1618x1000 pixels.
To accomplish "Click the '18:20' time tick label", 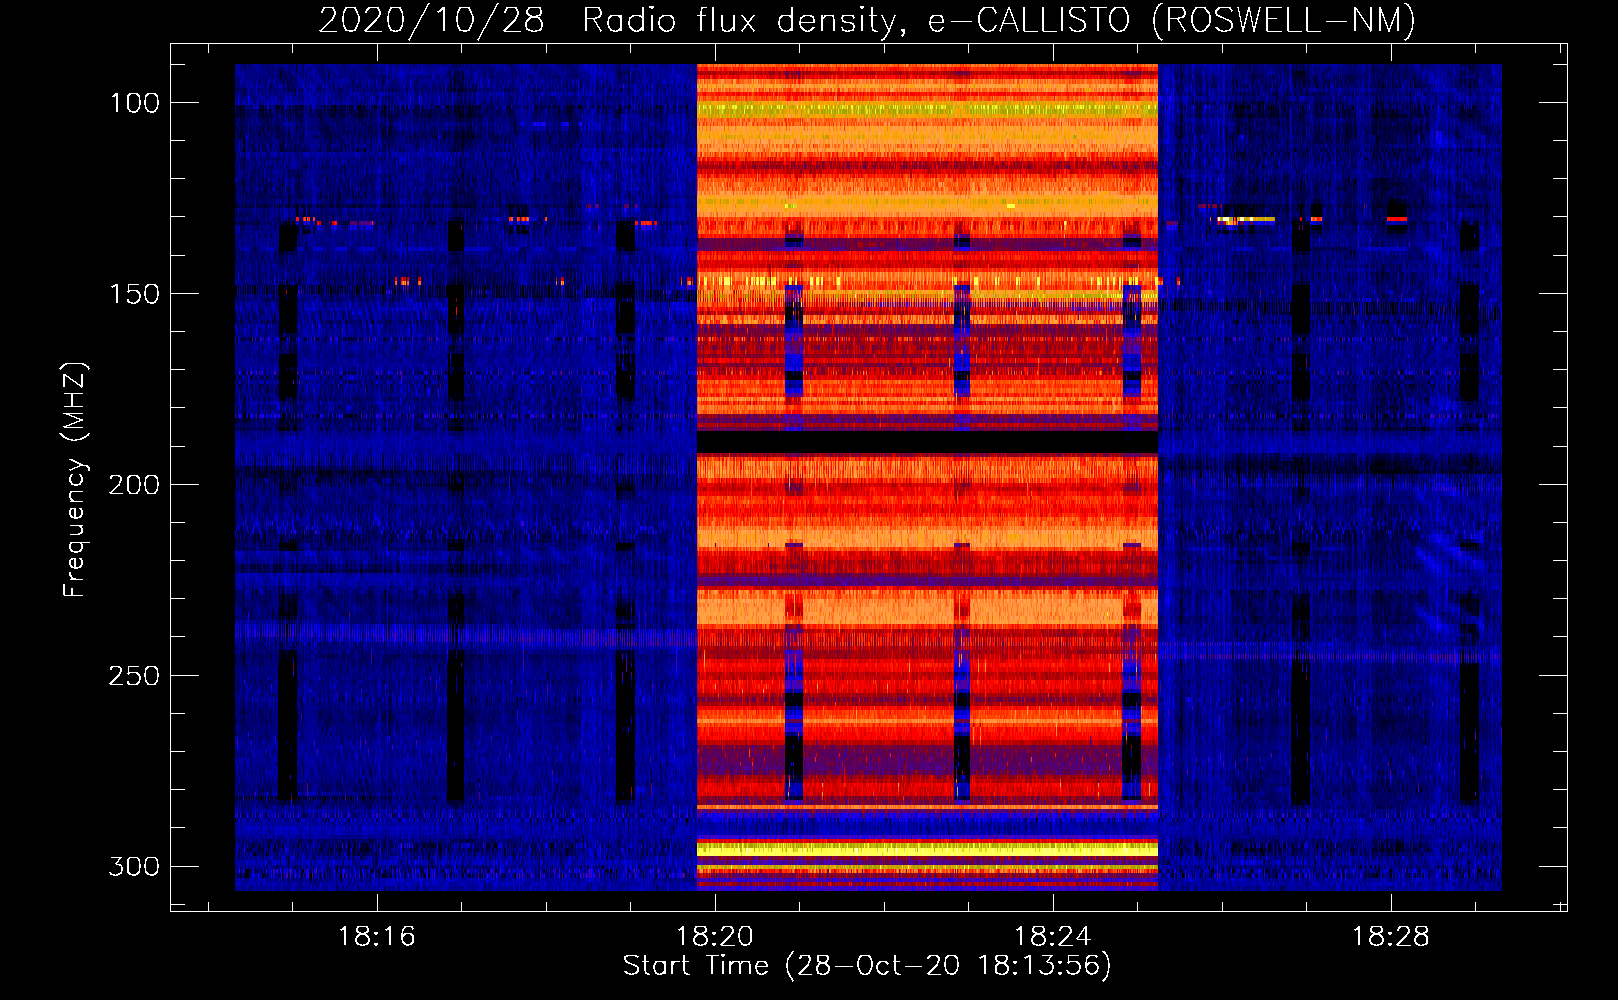I will (x=715, y=937).
